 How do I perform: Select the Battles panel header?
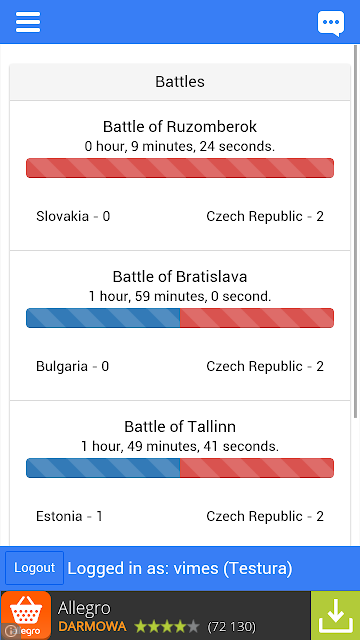coord(180,82)
